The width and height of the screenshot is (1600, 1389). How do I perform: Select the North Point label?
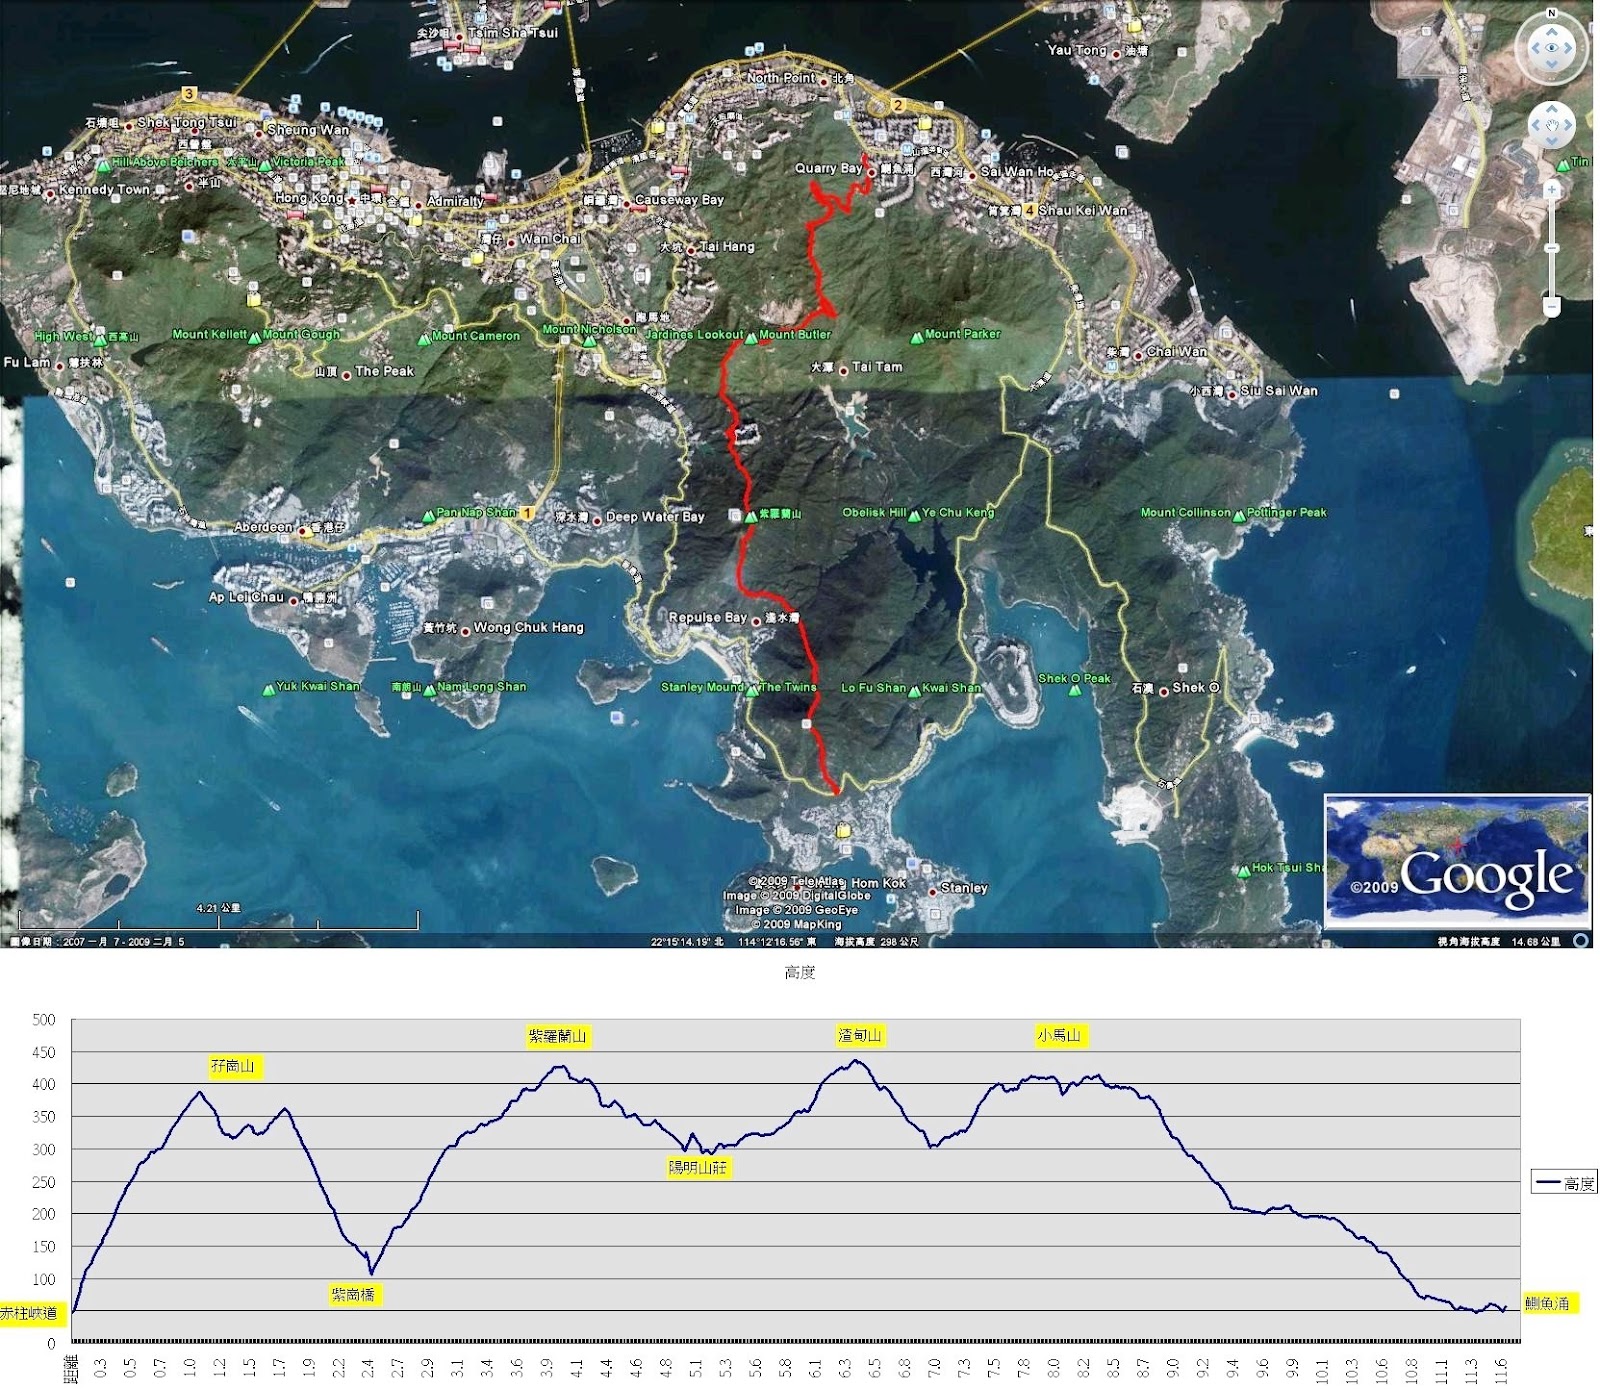coord(781,77)
